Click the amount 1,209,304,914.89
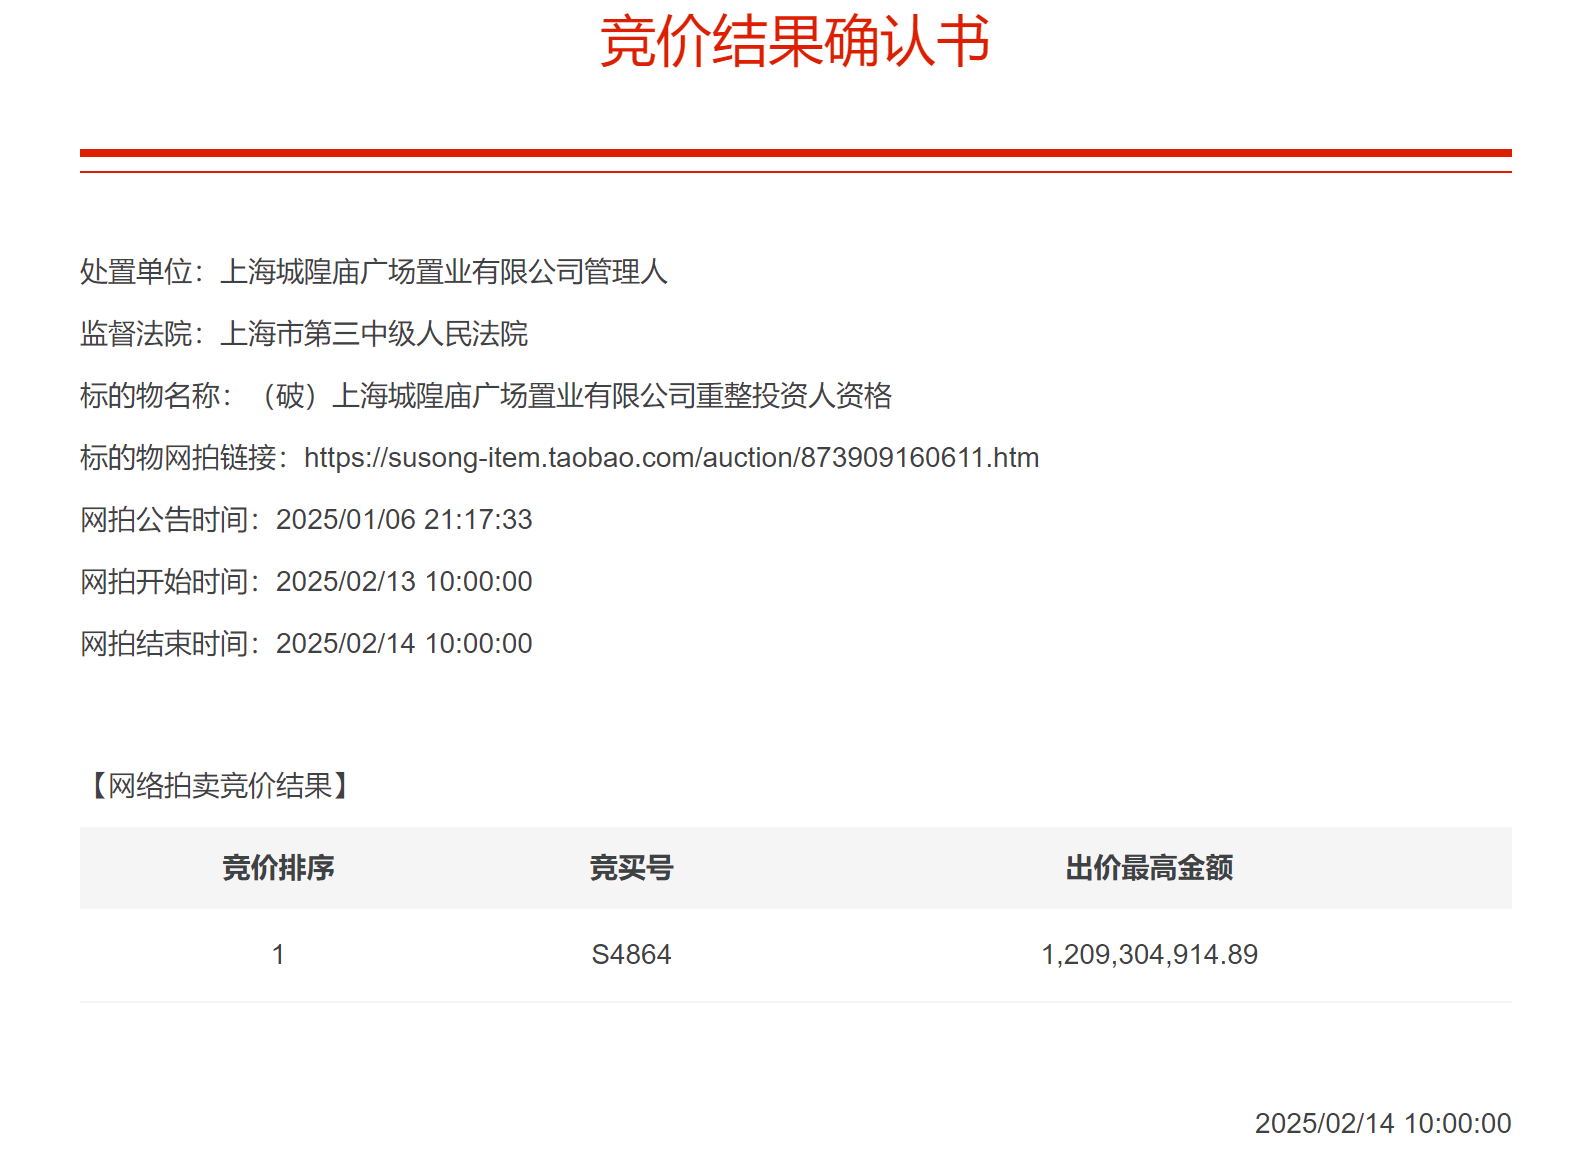Screen dimensions: 1590x1162 click(x=1149, y=955)
